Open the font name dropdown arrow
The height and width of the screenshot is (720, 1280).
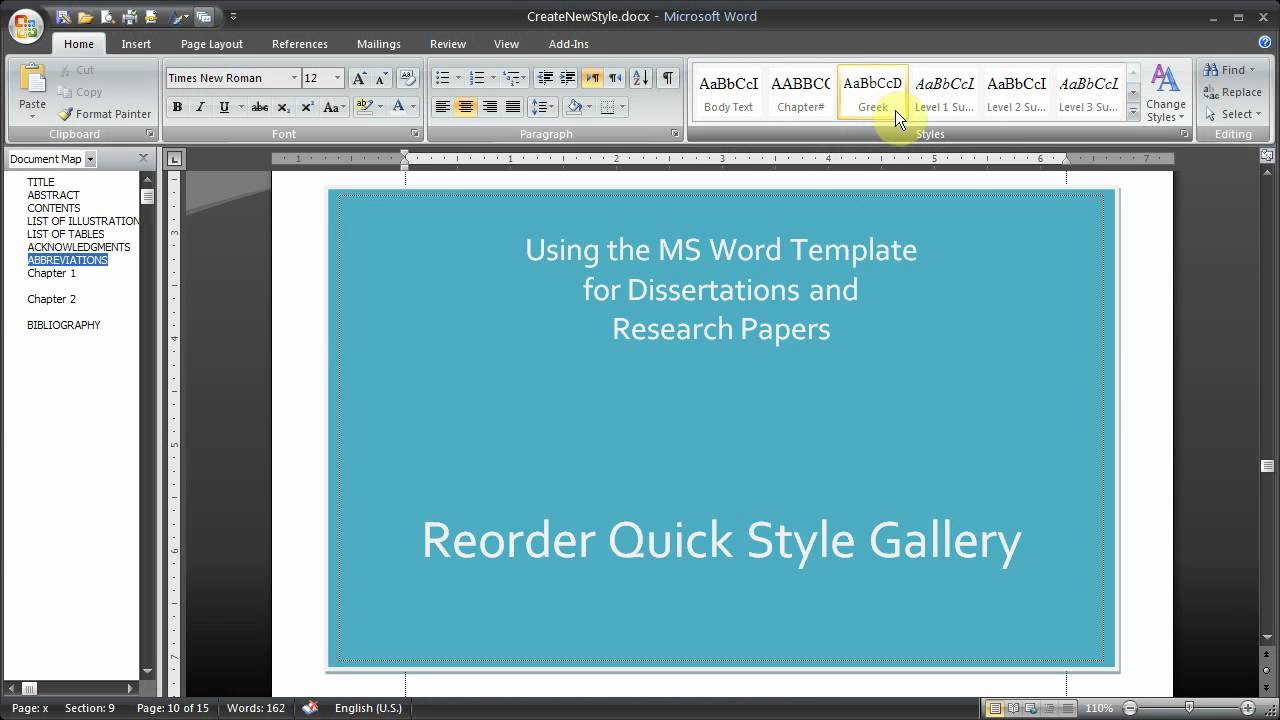coord(294,78)
